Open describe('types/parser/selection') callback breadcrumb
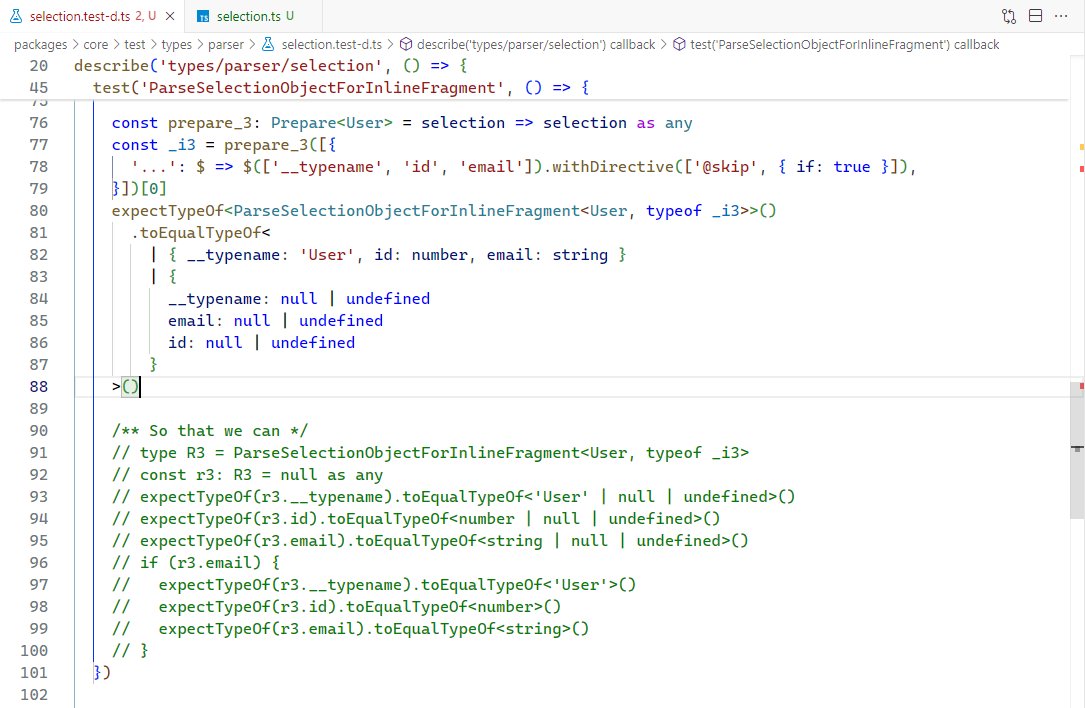The width and height of the screenshot is (1085, 708). click(x=536, y=44)
